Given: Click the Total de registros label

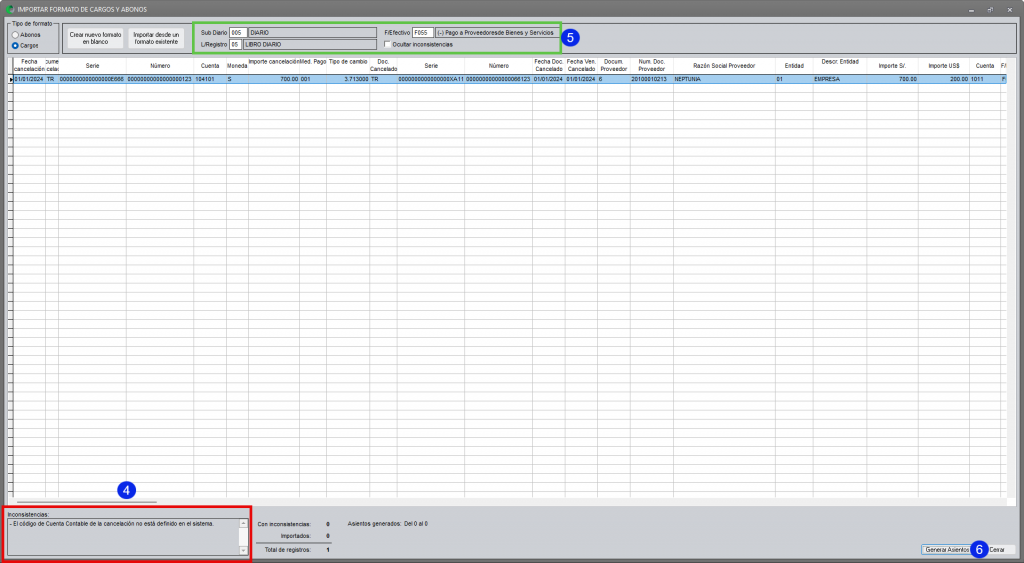Looking at the screenshot, I should pyautogui.click(x=287, y=550).
